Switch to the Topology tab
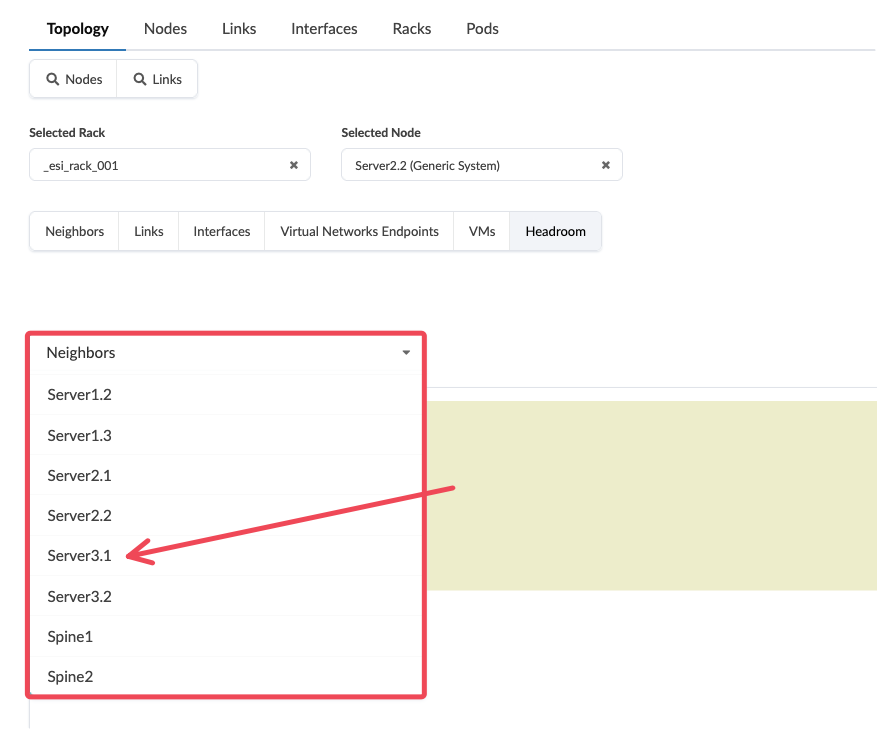The height and width of the screenshot is (737, 877). (x=78, y=28)
